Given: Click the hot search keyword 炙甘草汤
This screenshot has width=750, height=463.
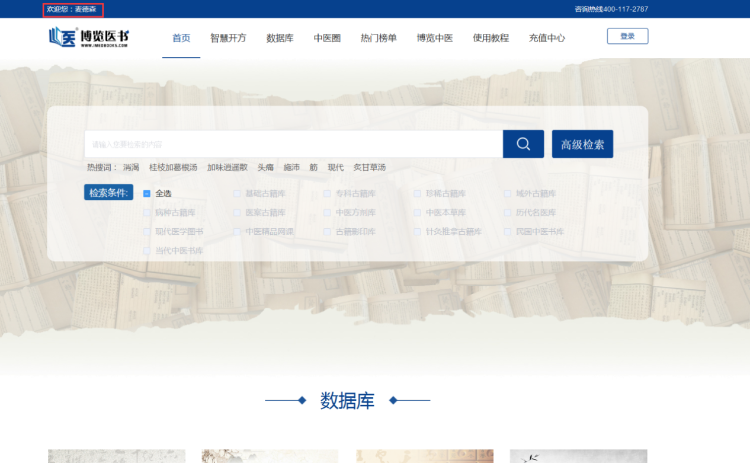Looking at the screenshot, I should 369,167.
